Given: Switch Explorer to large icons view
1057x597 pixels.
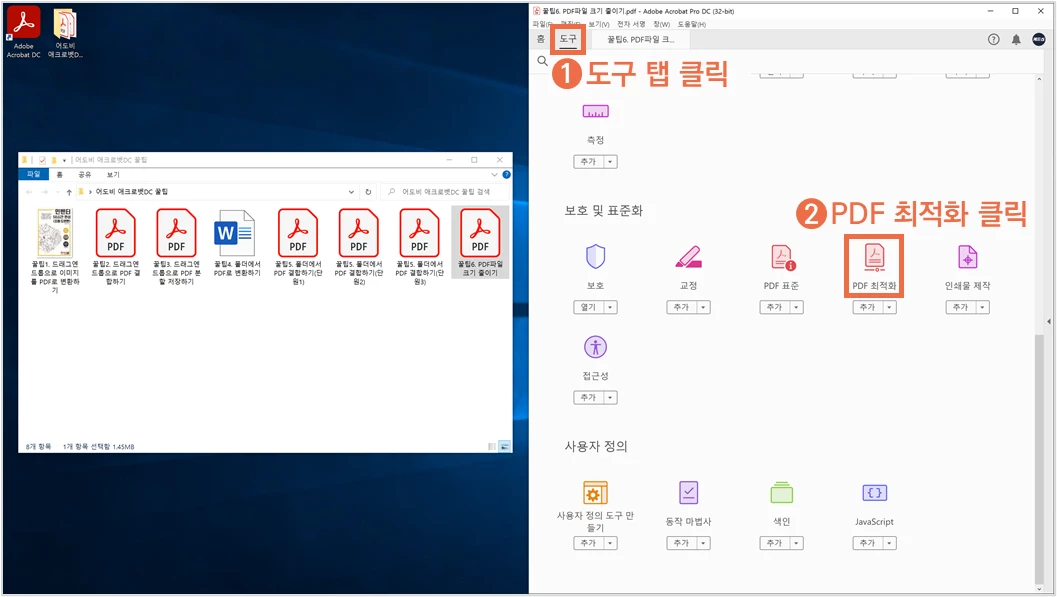Looking at the screenshot, I should (504, 446).
